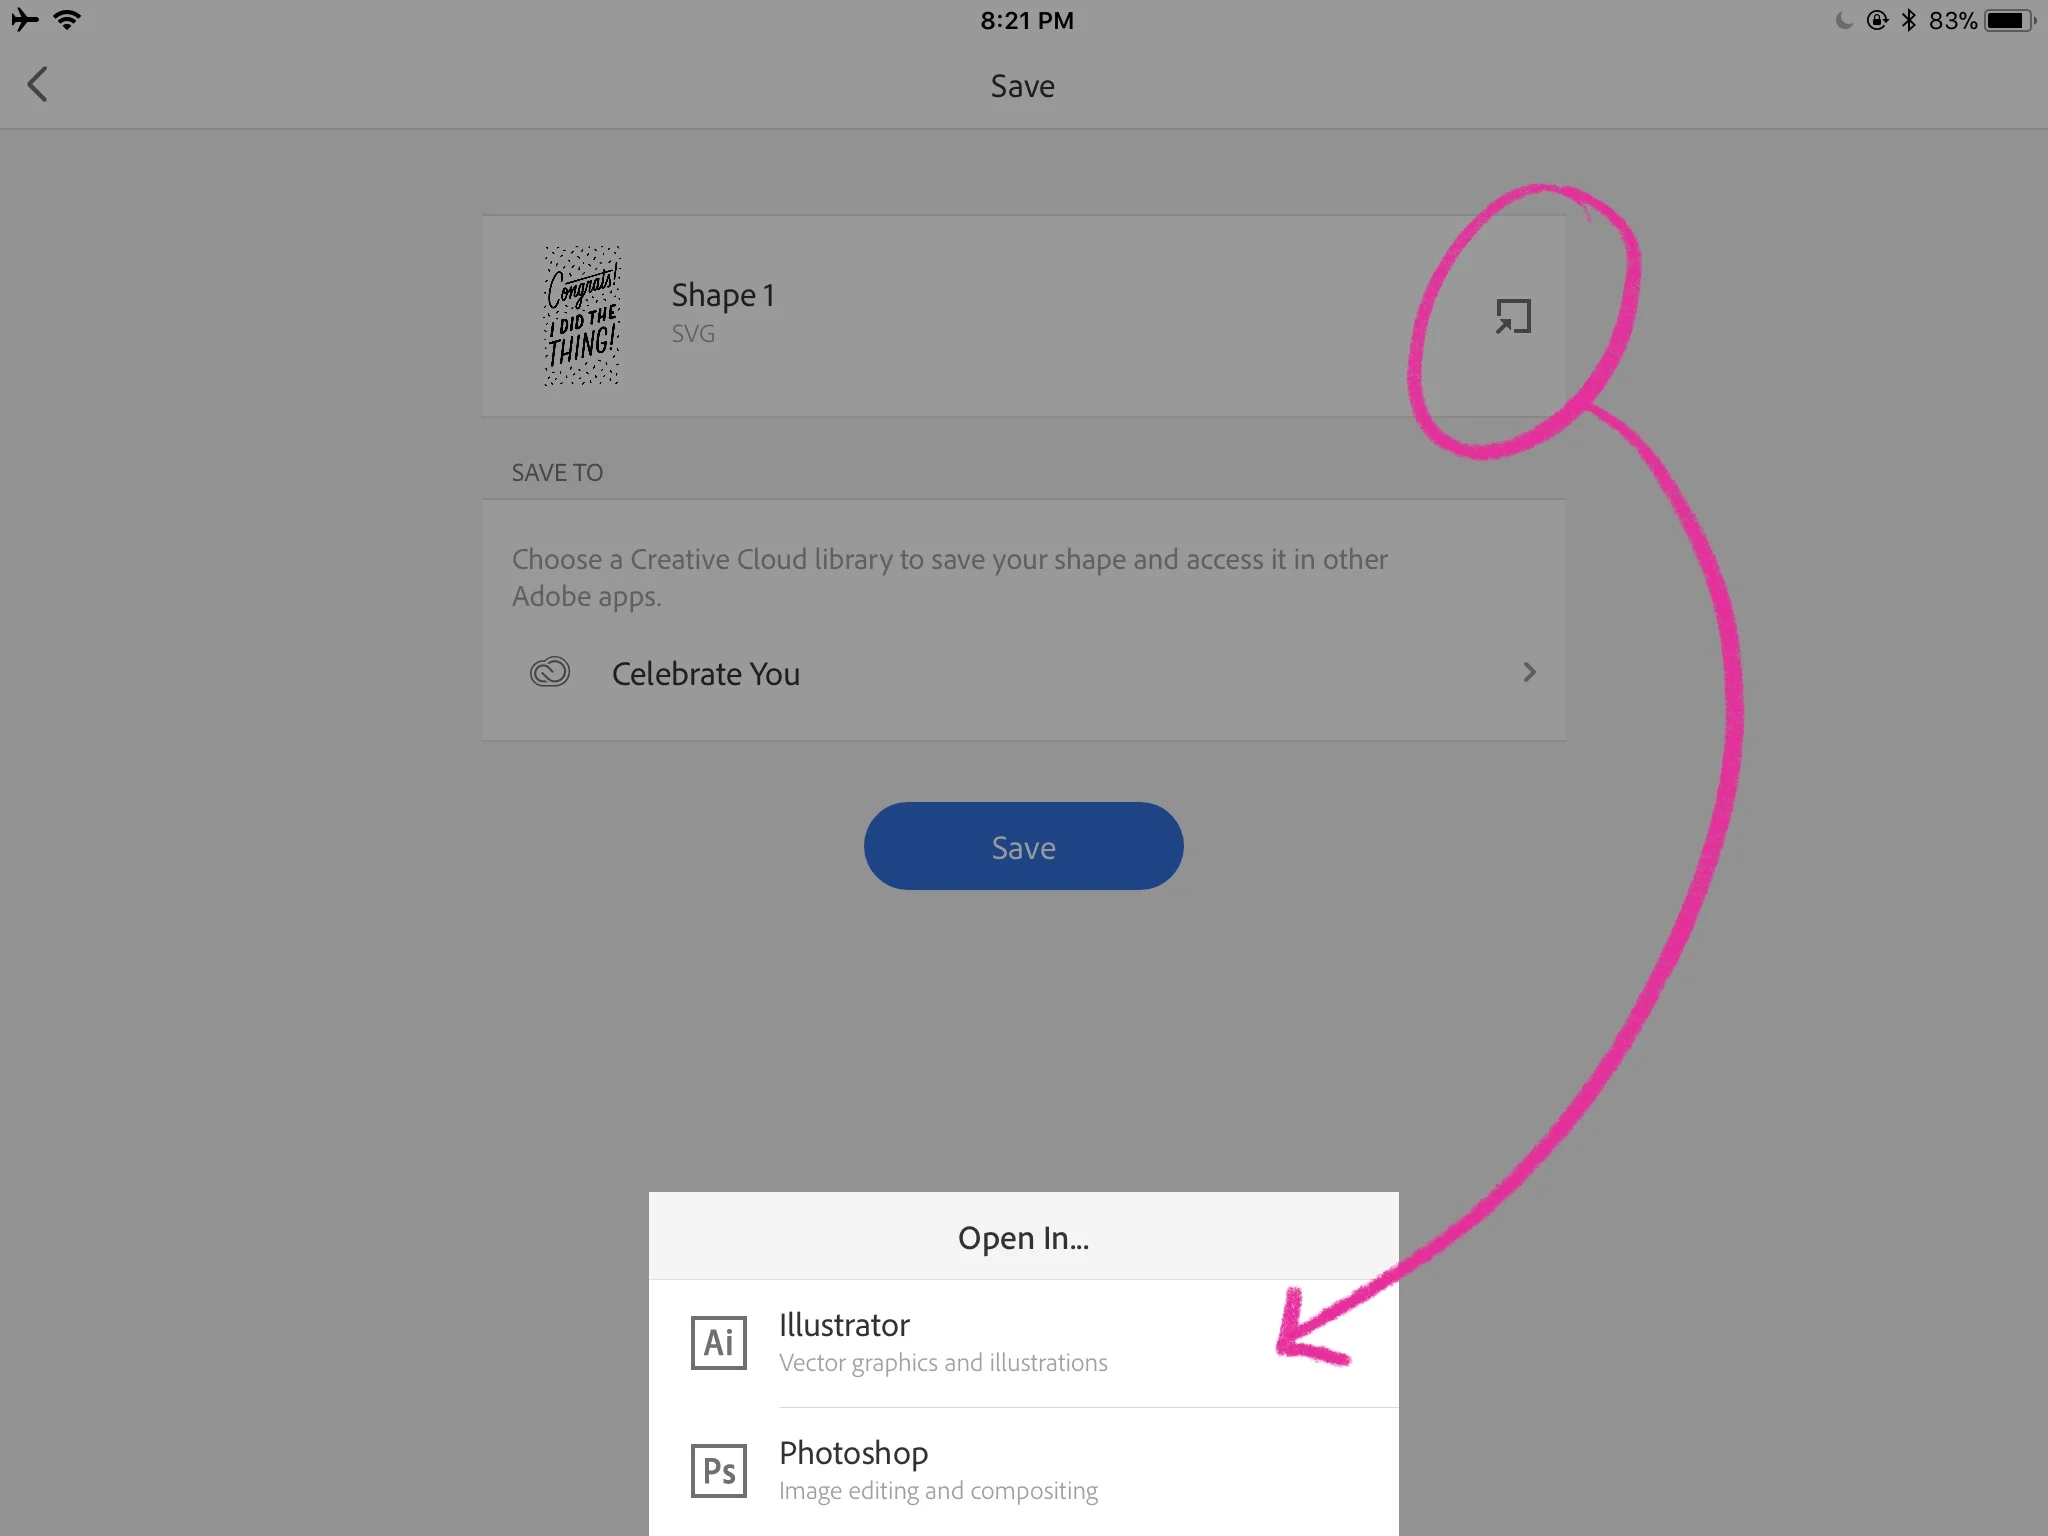Tap the battery indicator icon
2048x1536 pixels.
pos(2010,20)
